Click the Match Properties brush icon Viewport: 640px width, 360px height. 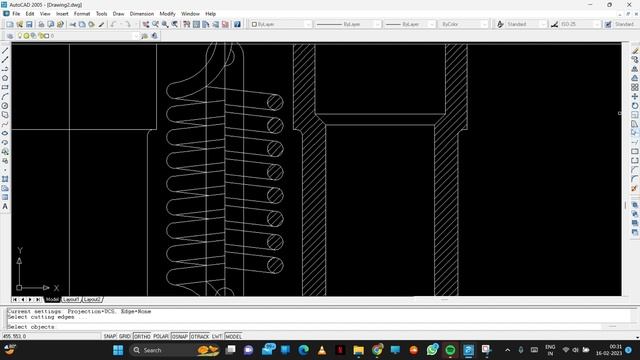[101, 24]
